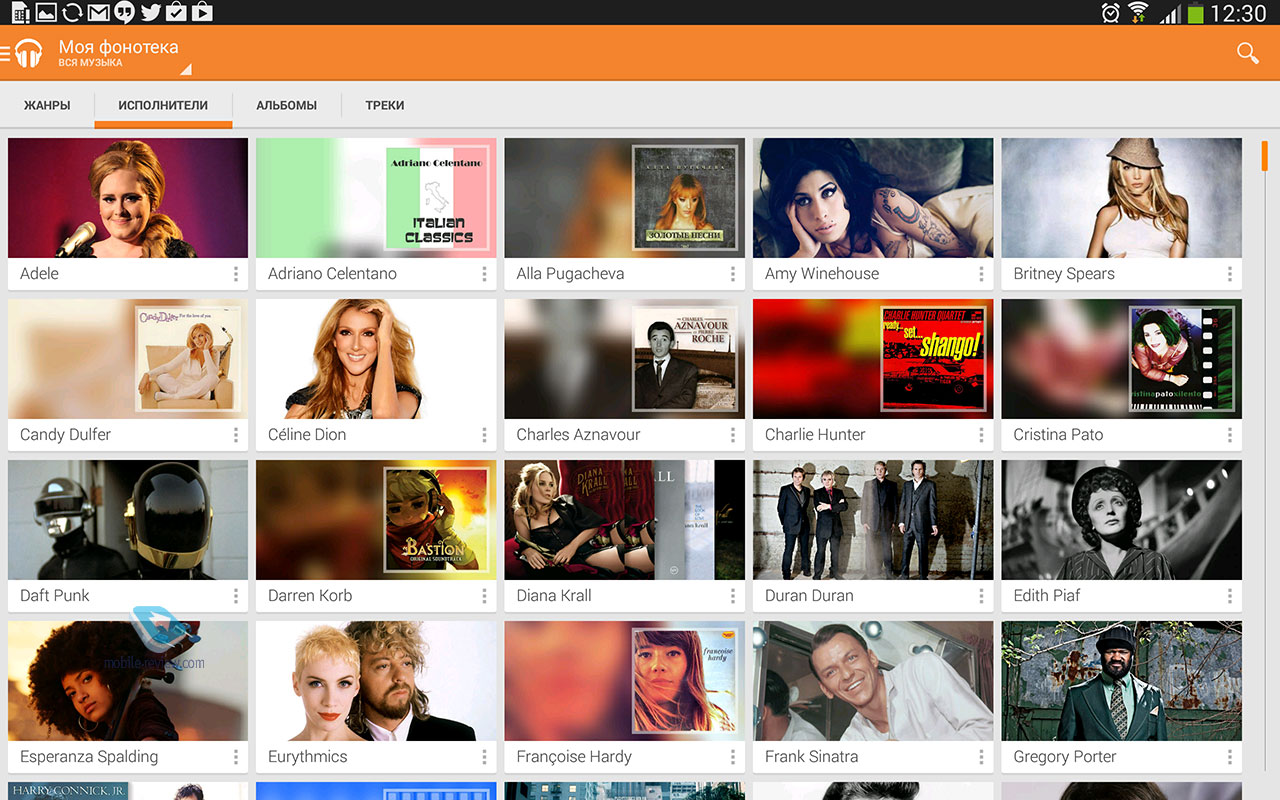This screenshot has height=800, width=1280.
Task: Open overflow menu for Edith Piaf
Action: tap(1230, 596)
